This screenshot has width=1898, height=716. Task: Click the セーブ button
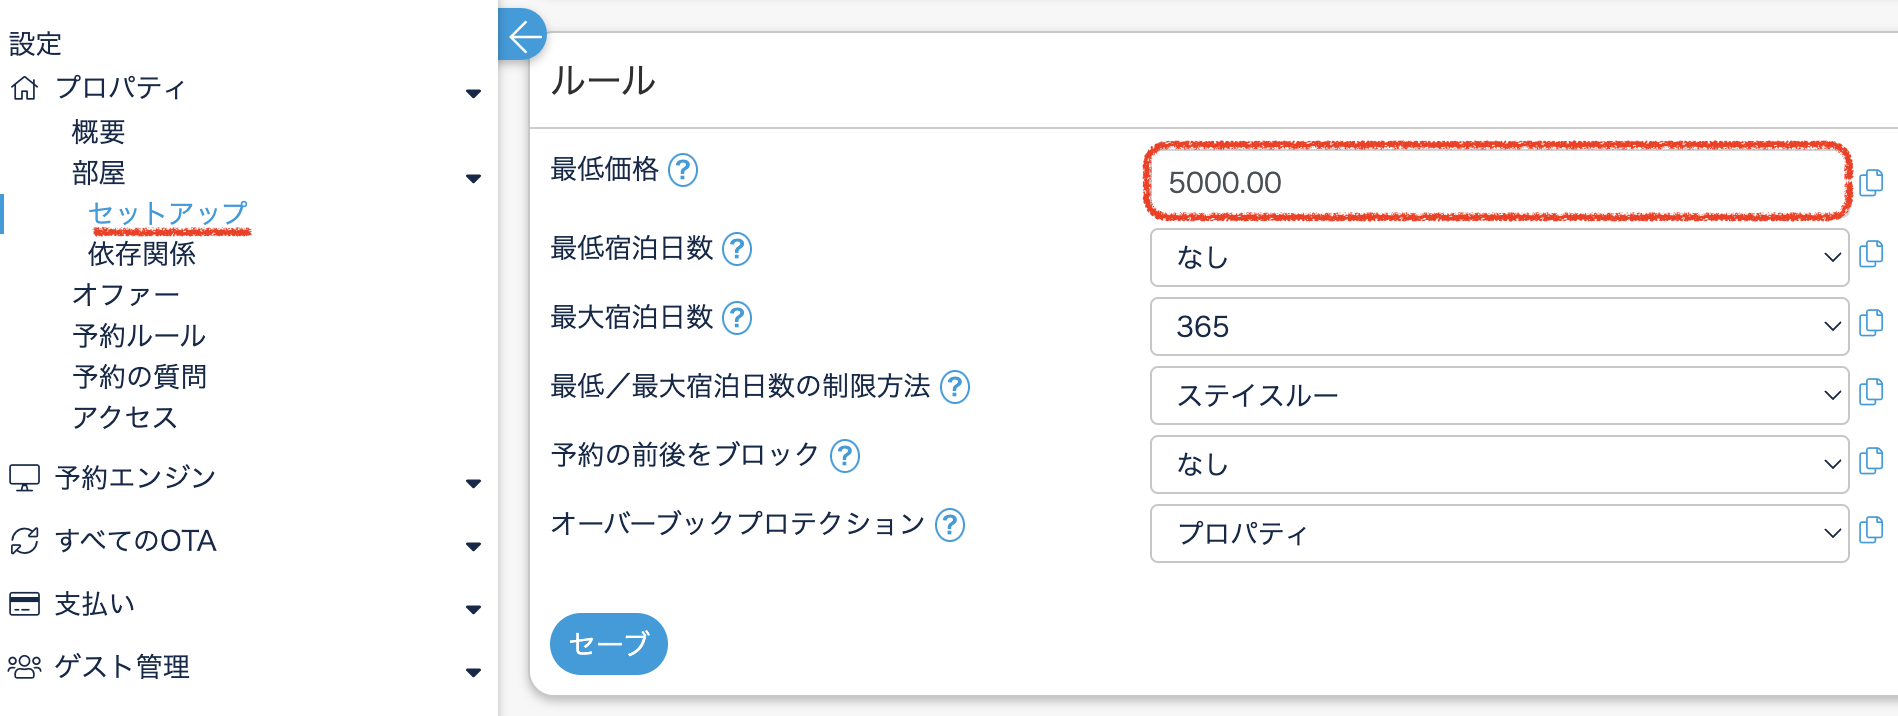[608, 644]
